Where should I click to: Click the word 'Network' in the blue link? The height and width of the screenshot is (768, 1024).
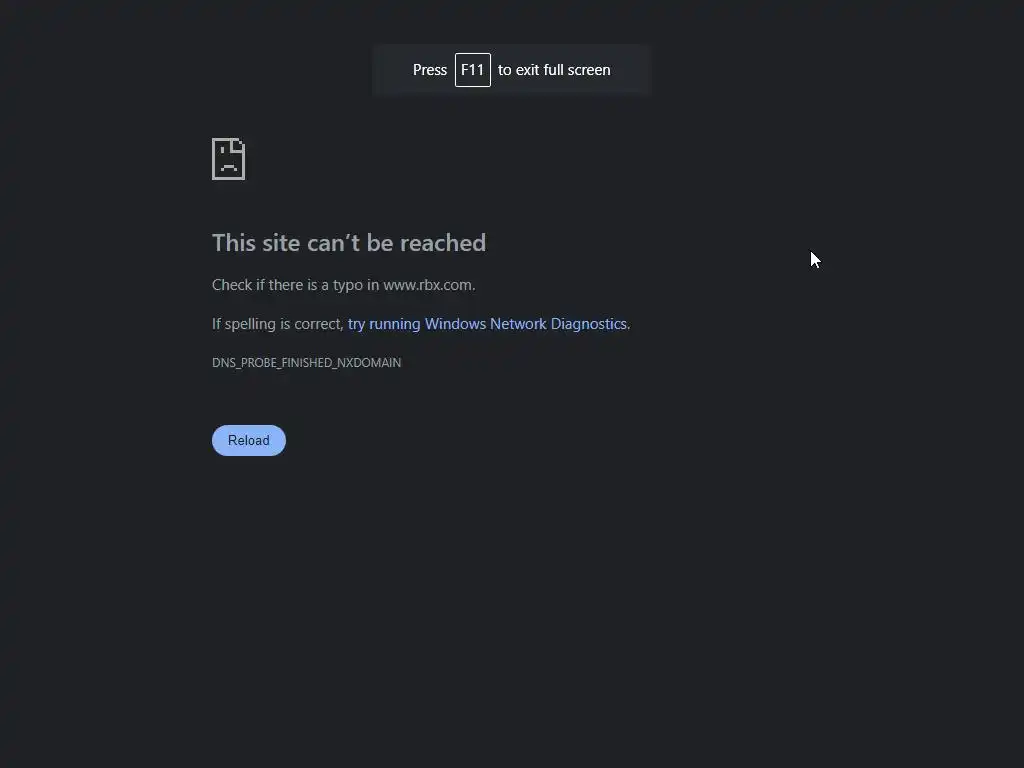coord(518,324)
